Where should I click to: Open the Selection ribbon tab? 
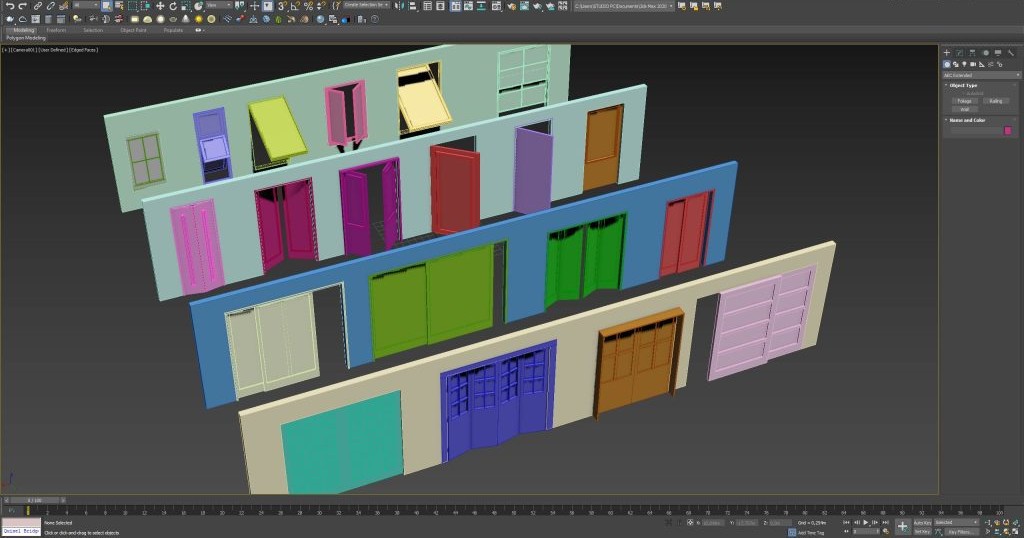click(93, 30)
